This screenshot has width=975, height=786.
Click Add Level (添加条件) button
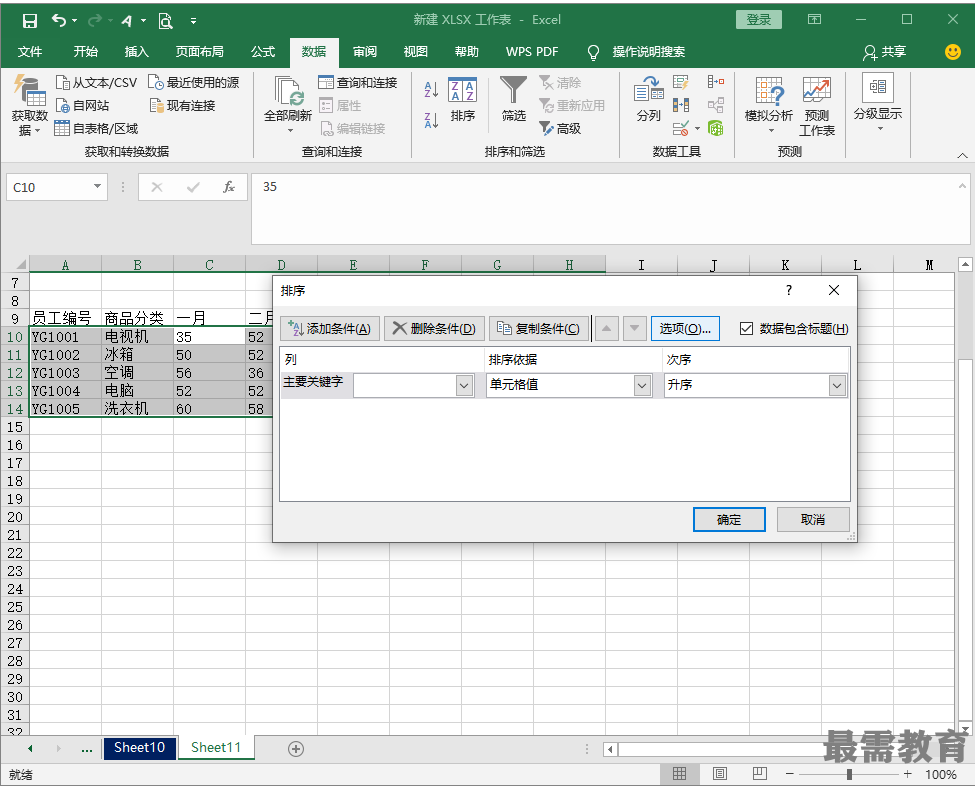(x=330, y=328)
